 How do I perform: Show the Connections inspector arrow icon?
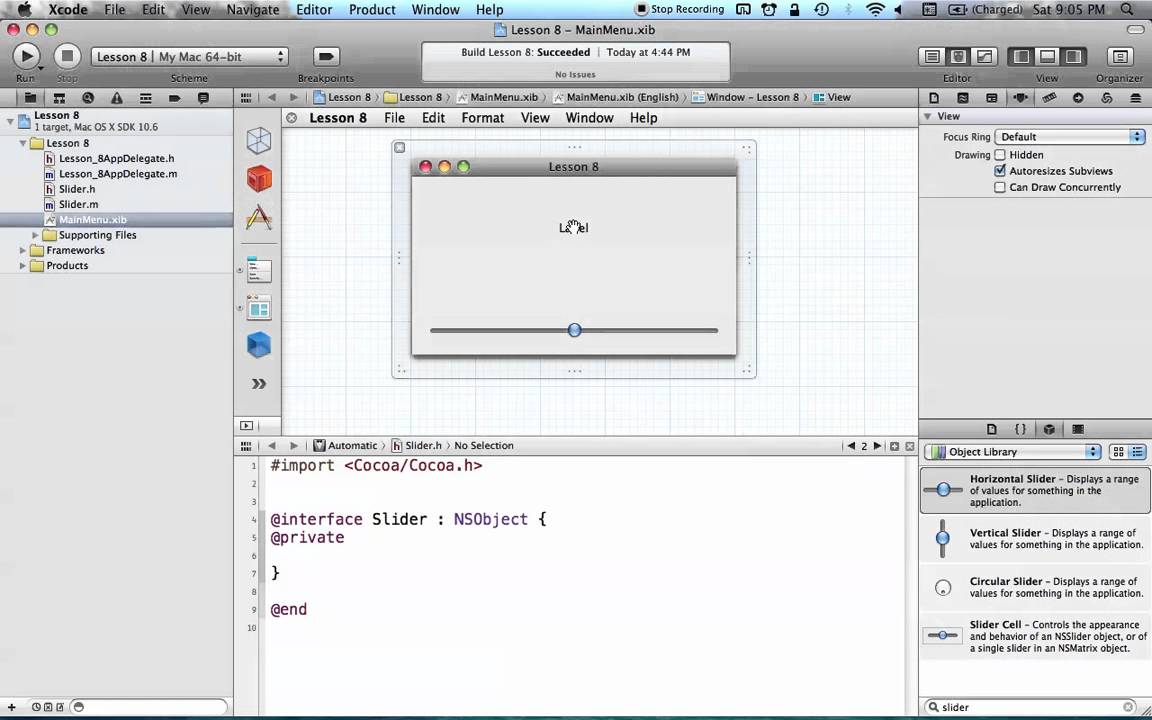pyautogui.click(x=1078, y=98)
